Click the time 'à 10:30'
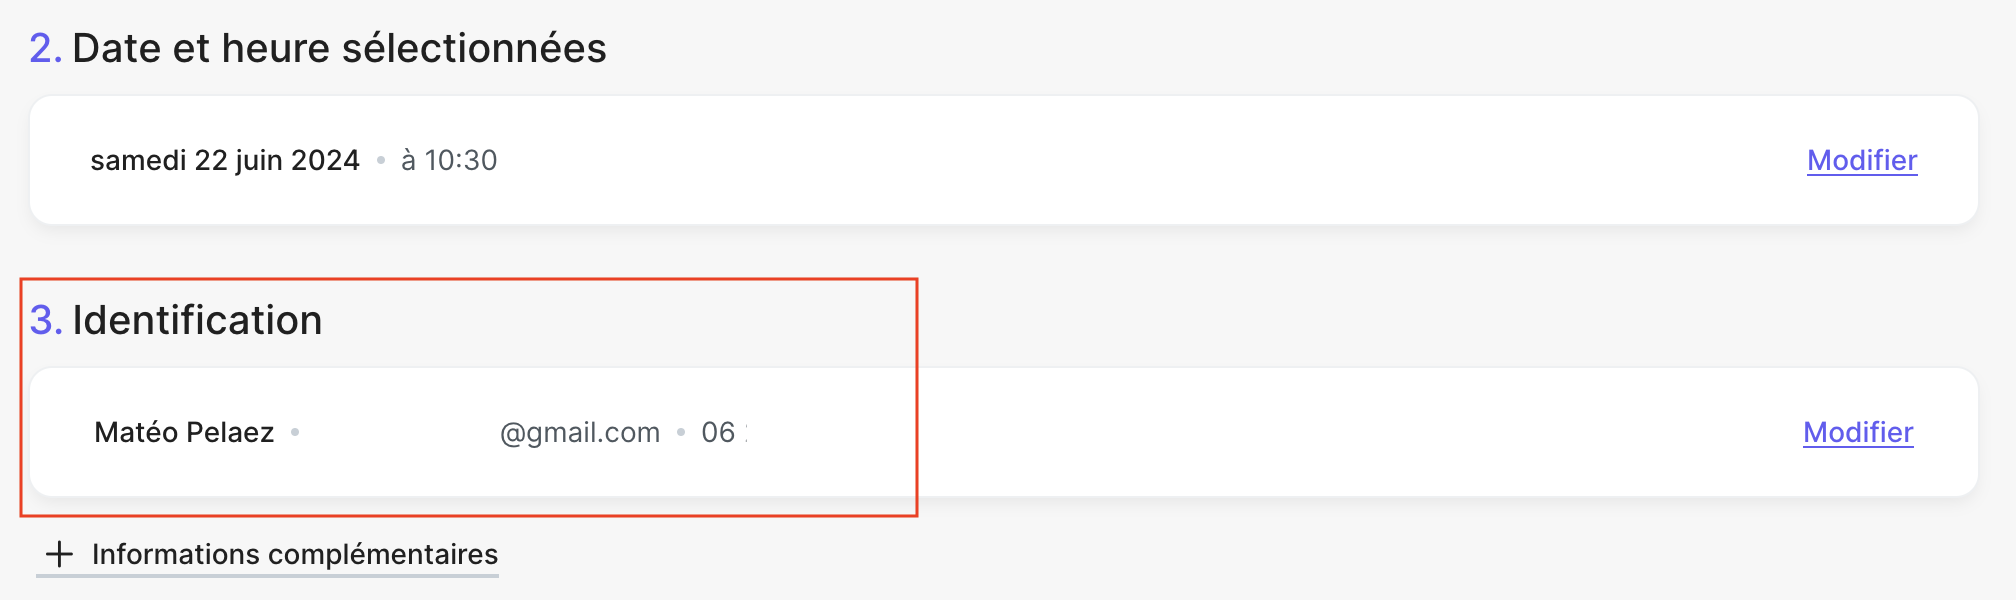 [x=449, y=160]
